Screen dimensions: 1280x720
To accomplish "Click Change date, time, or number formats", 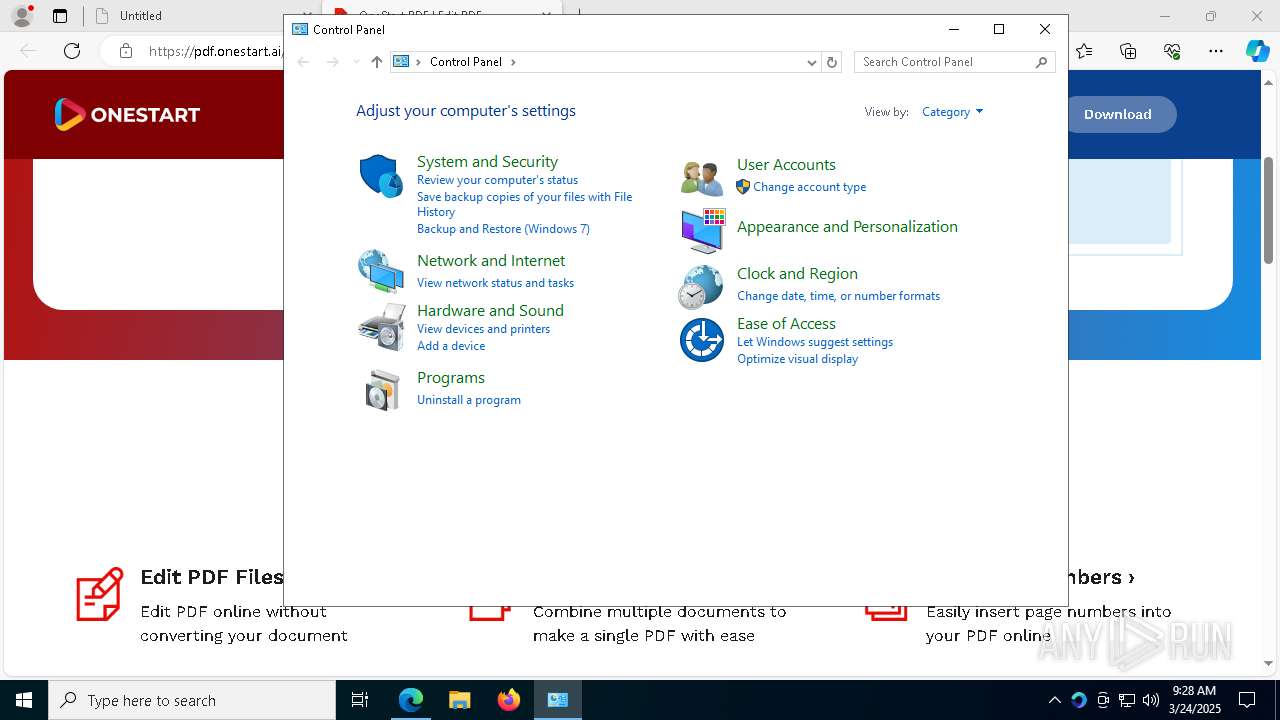I will pos(838,296).
